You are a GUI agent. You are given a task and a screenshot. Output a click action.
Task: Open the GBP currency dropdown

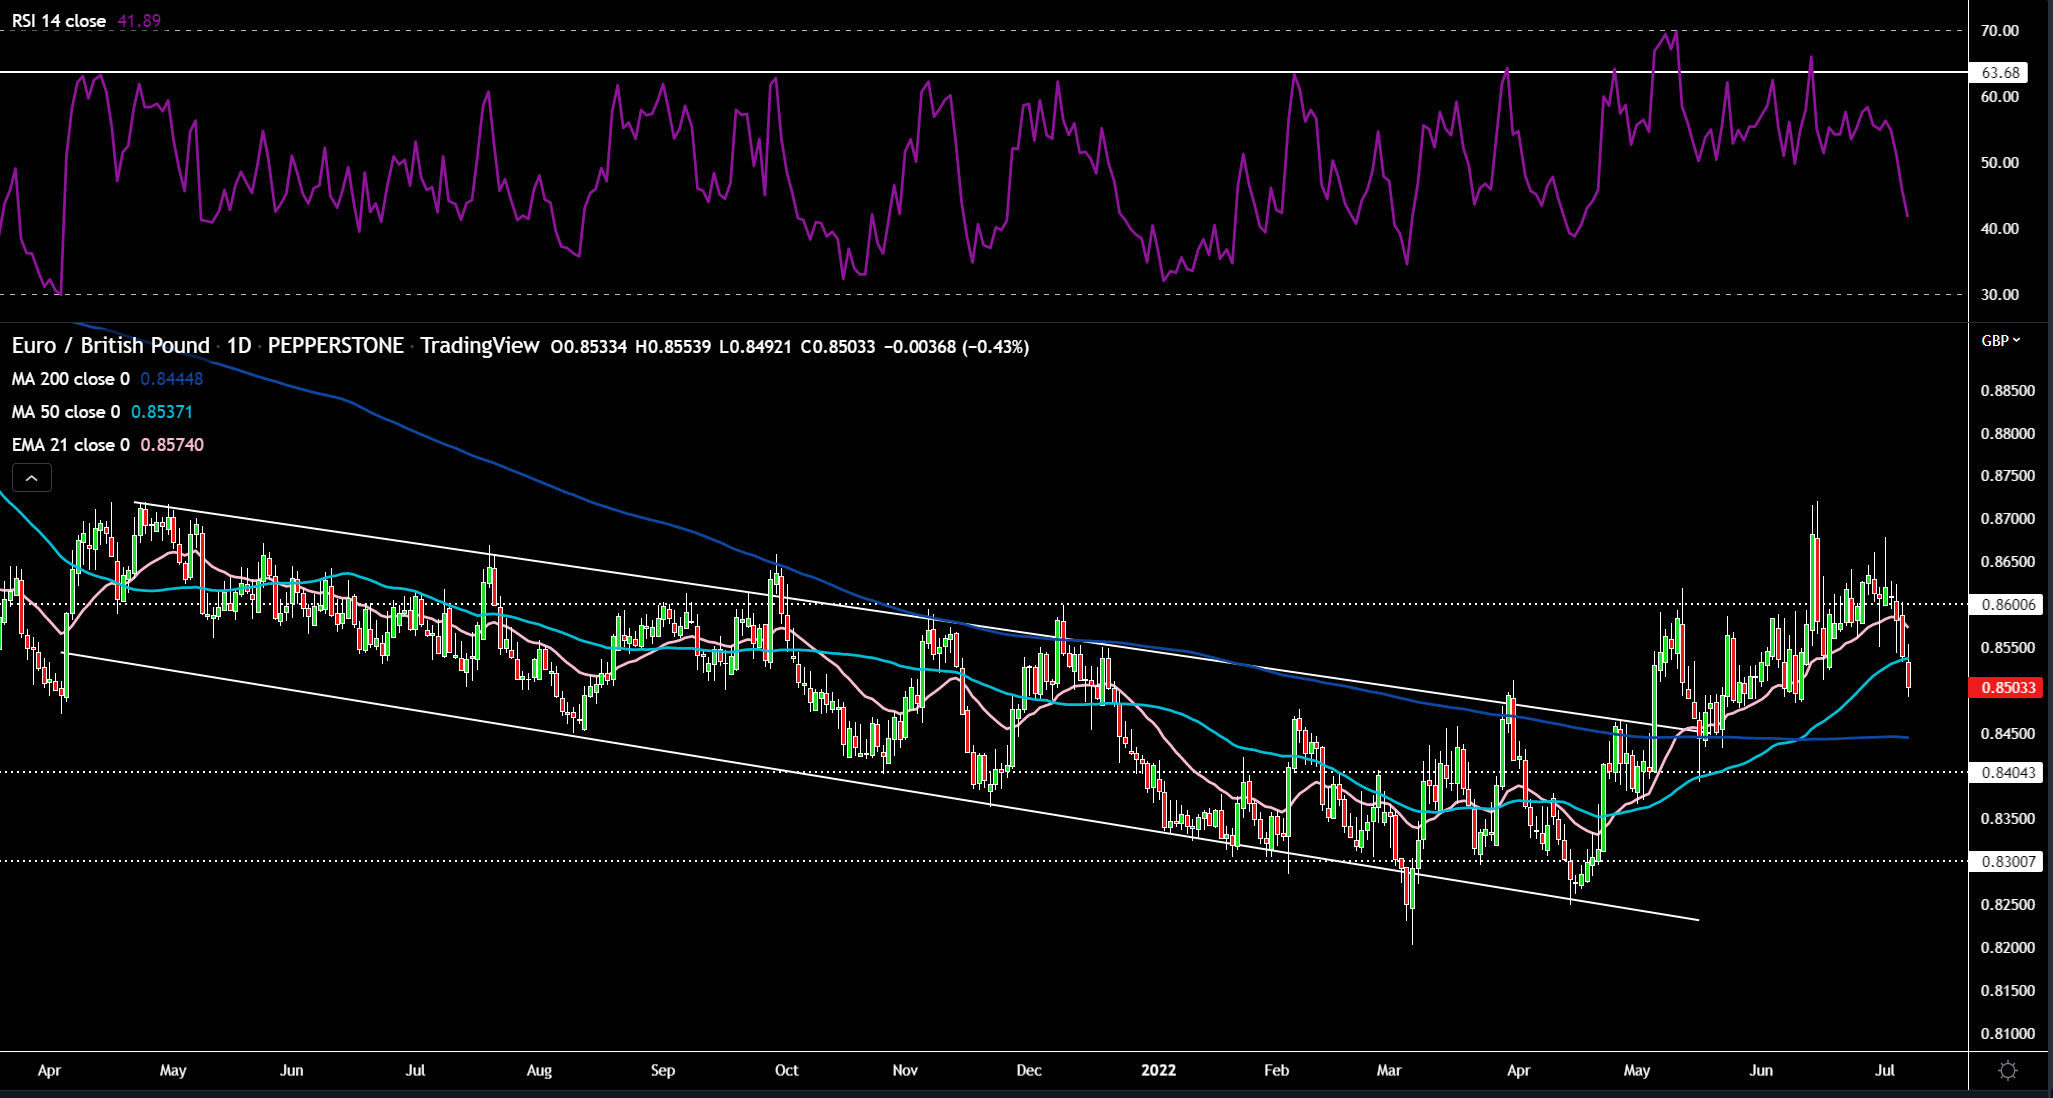click(2000, 341)
